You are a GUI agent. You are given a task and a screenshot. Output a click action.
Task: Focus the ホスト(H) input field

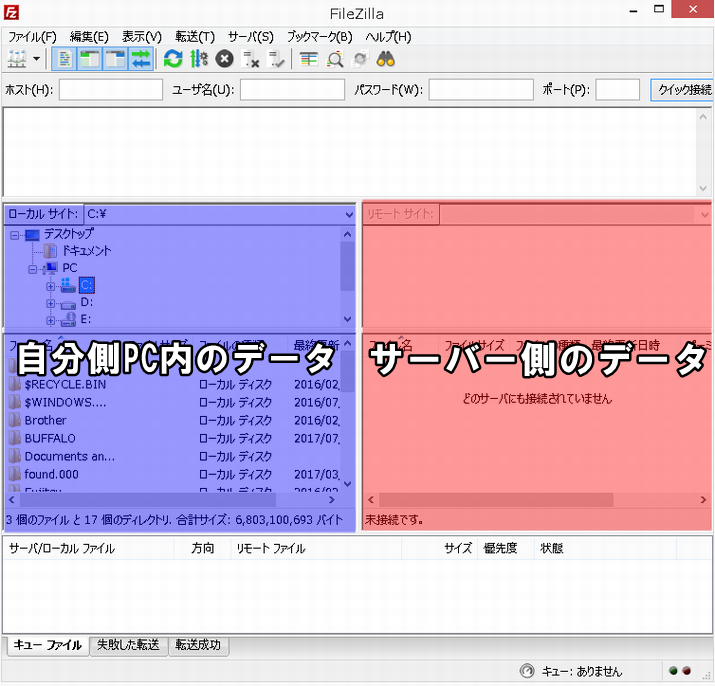pos(111,89)
